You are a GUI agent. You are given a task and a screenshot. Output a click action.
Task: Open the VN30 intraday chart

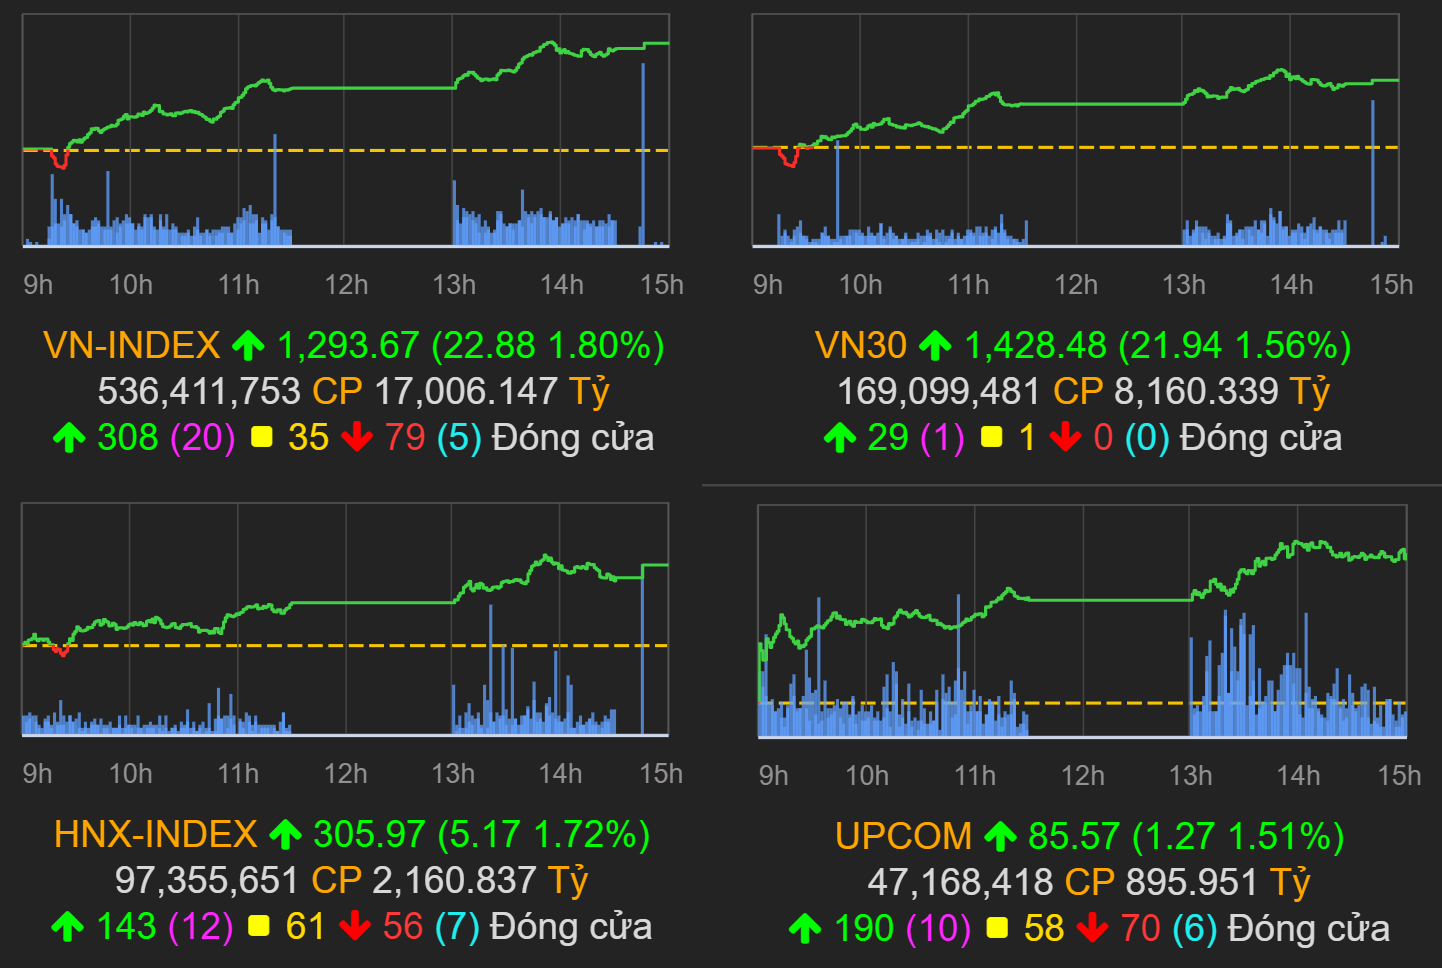pyautogui.click(x=1076, y=131)
